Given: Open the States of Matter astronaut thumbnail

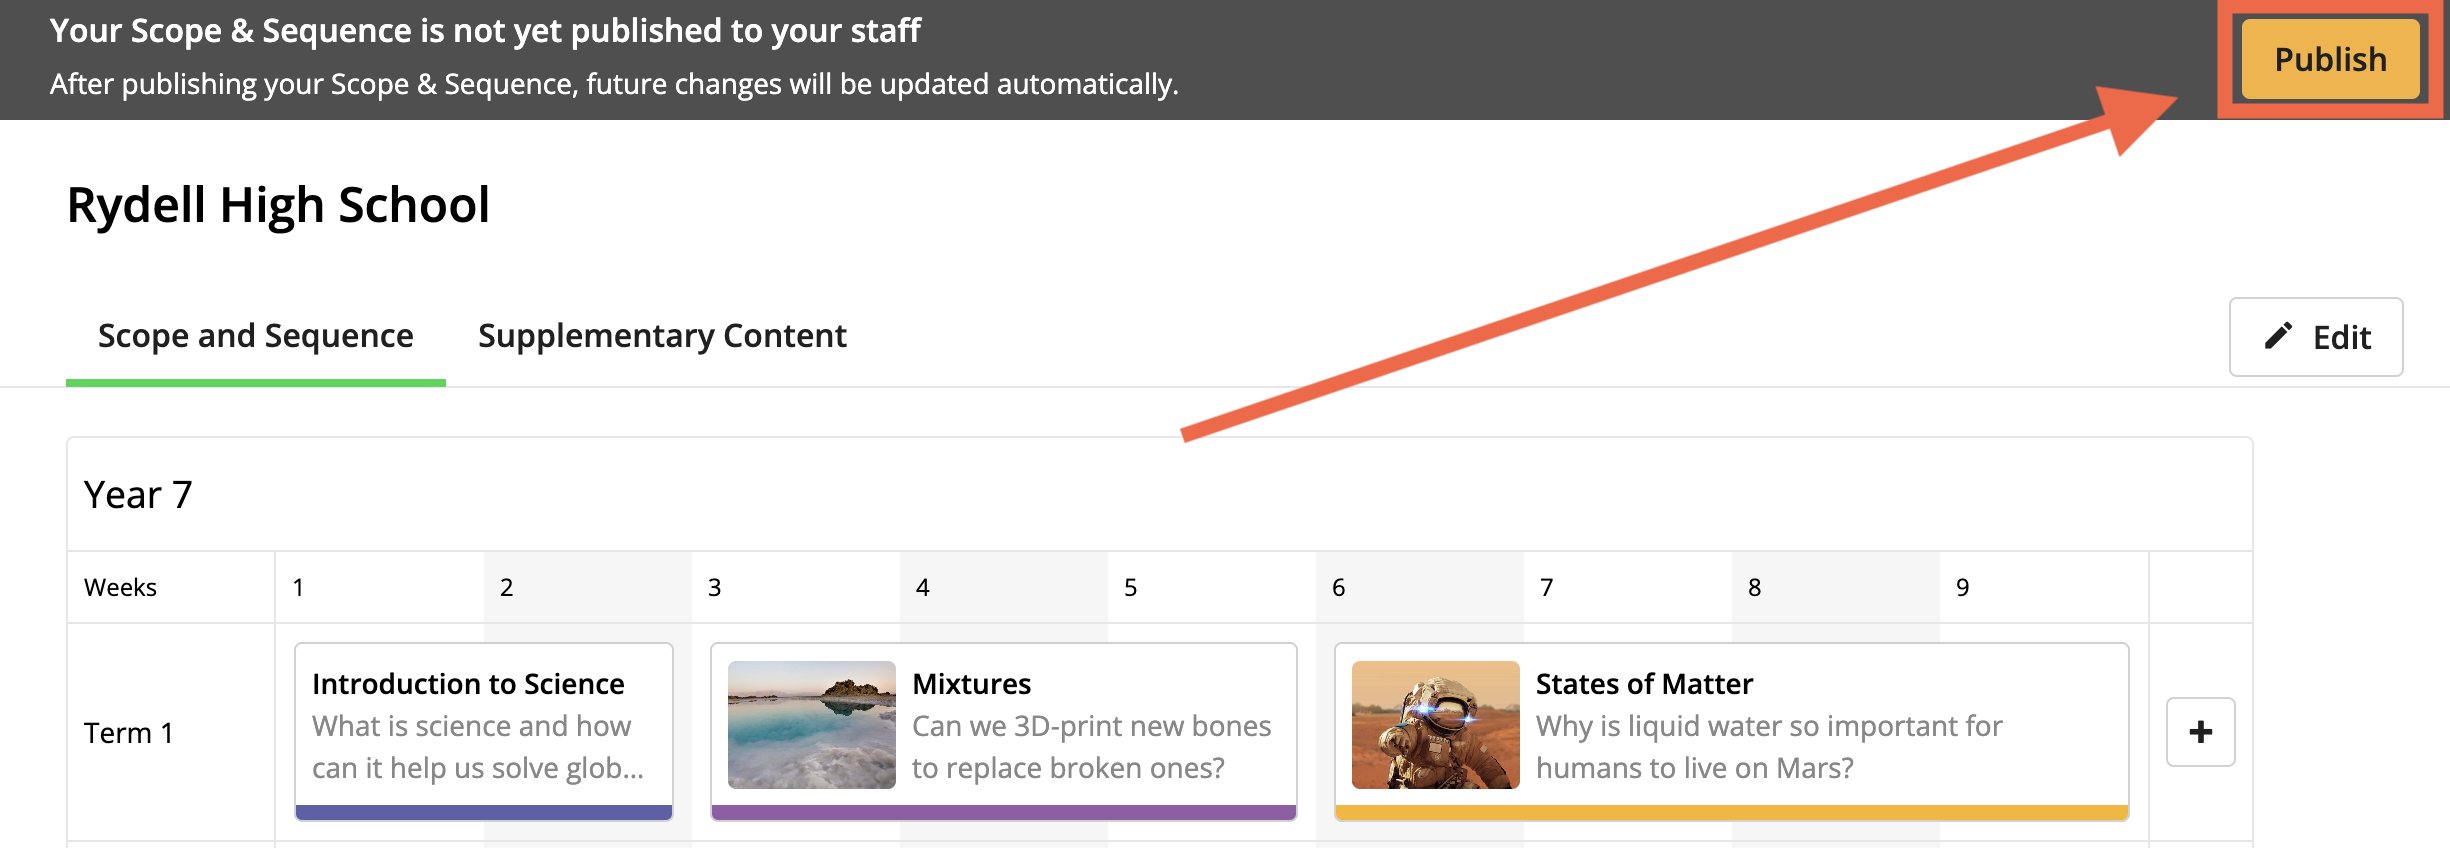Looking at the screenshot, I should (x=1435, y=725).
